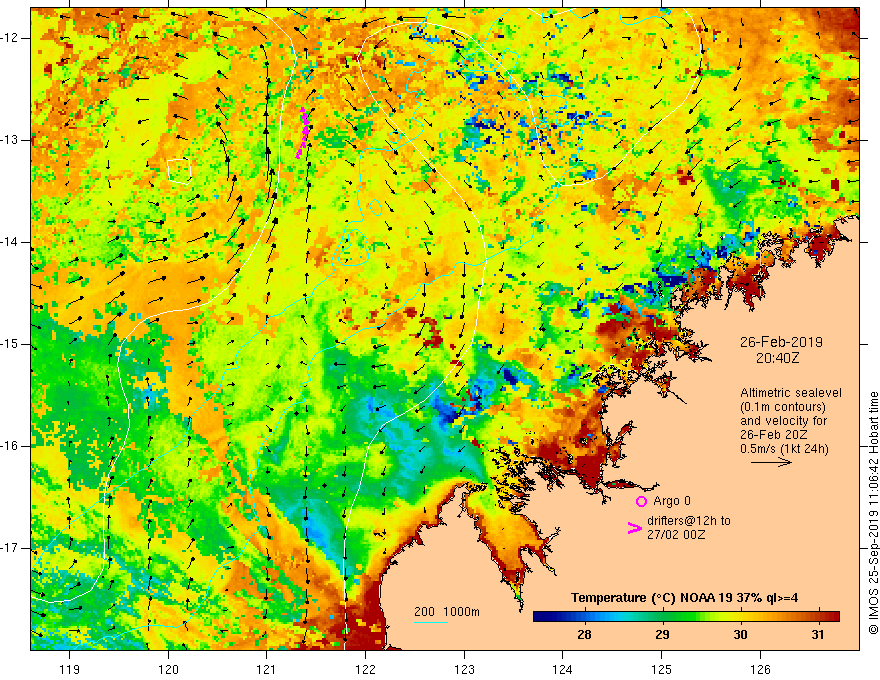Click the '200 1000m' depth label
This screenshot has height=680, width=880.
coord(447,612)
